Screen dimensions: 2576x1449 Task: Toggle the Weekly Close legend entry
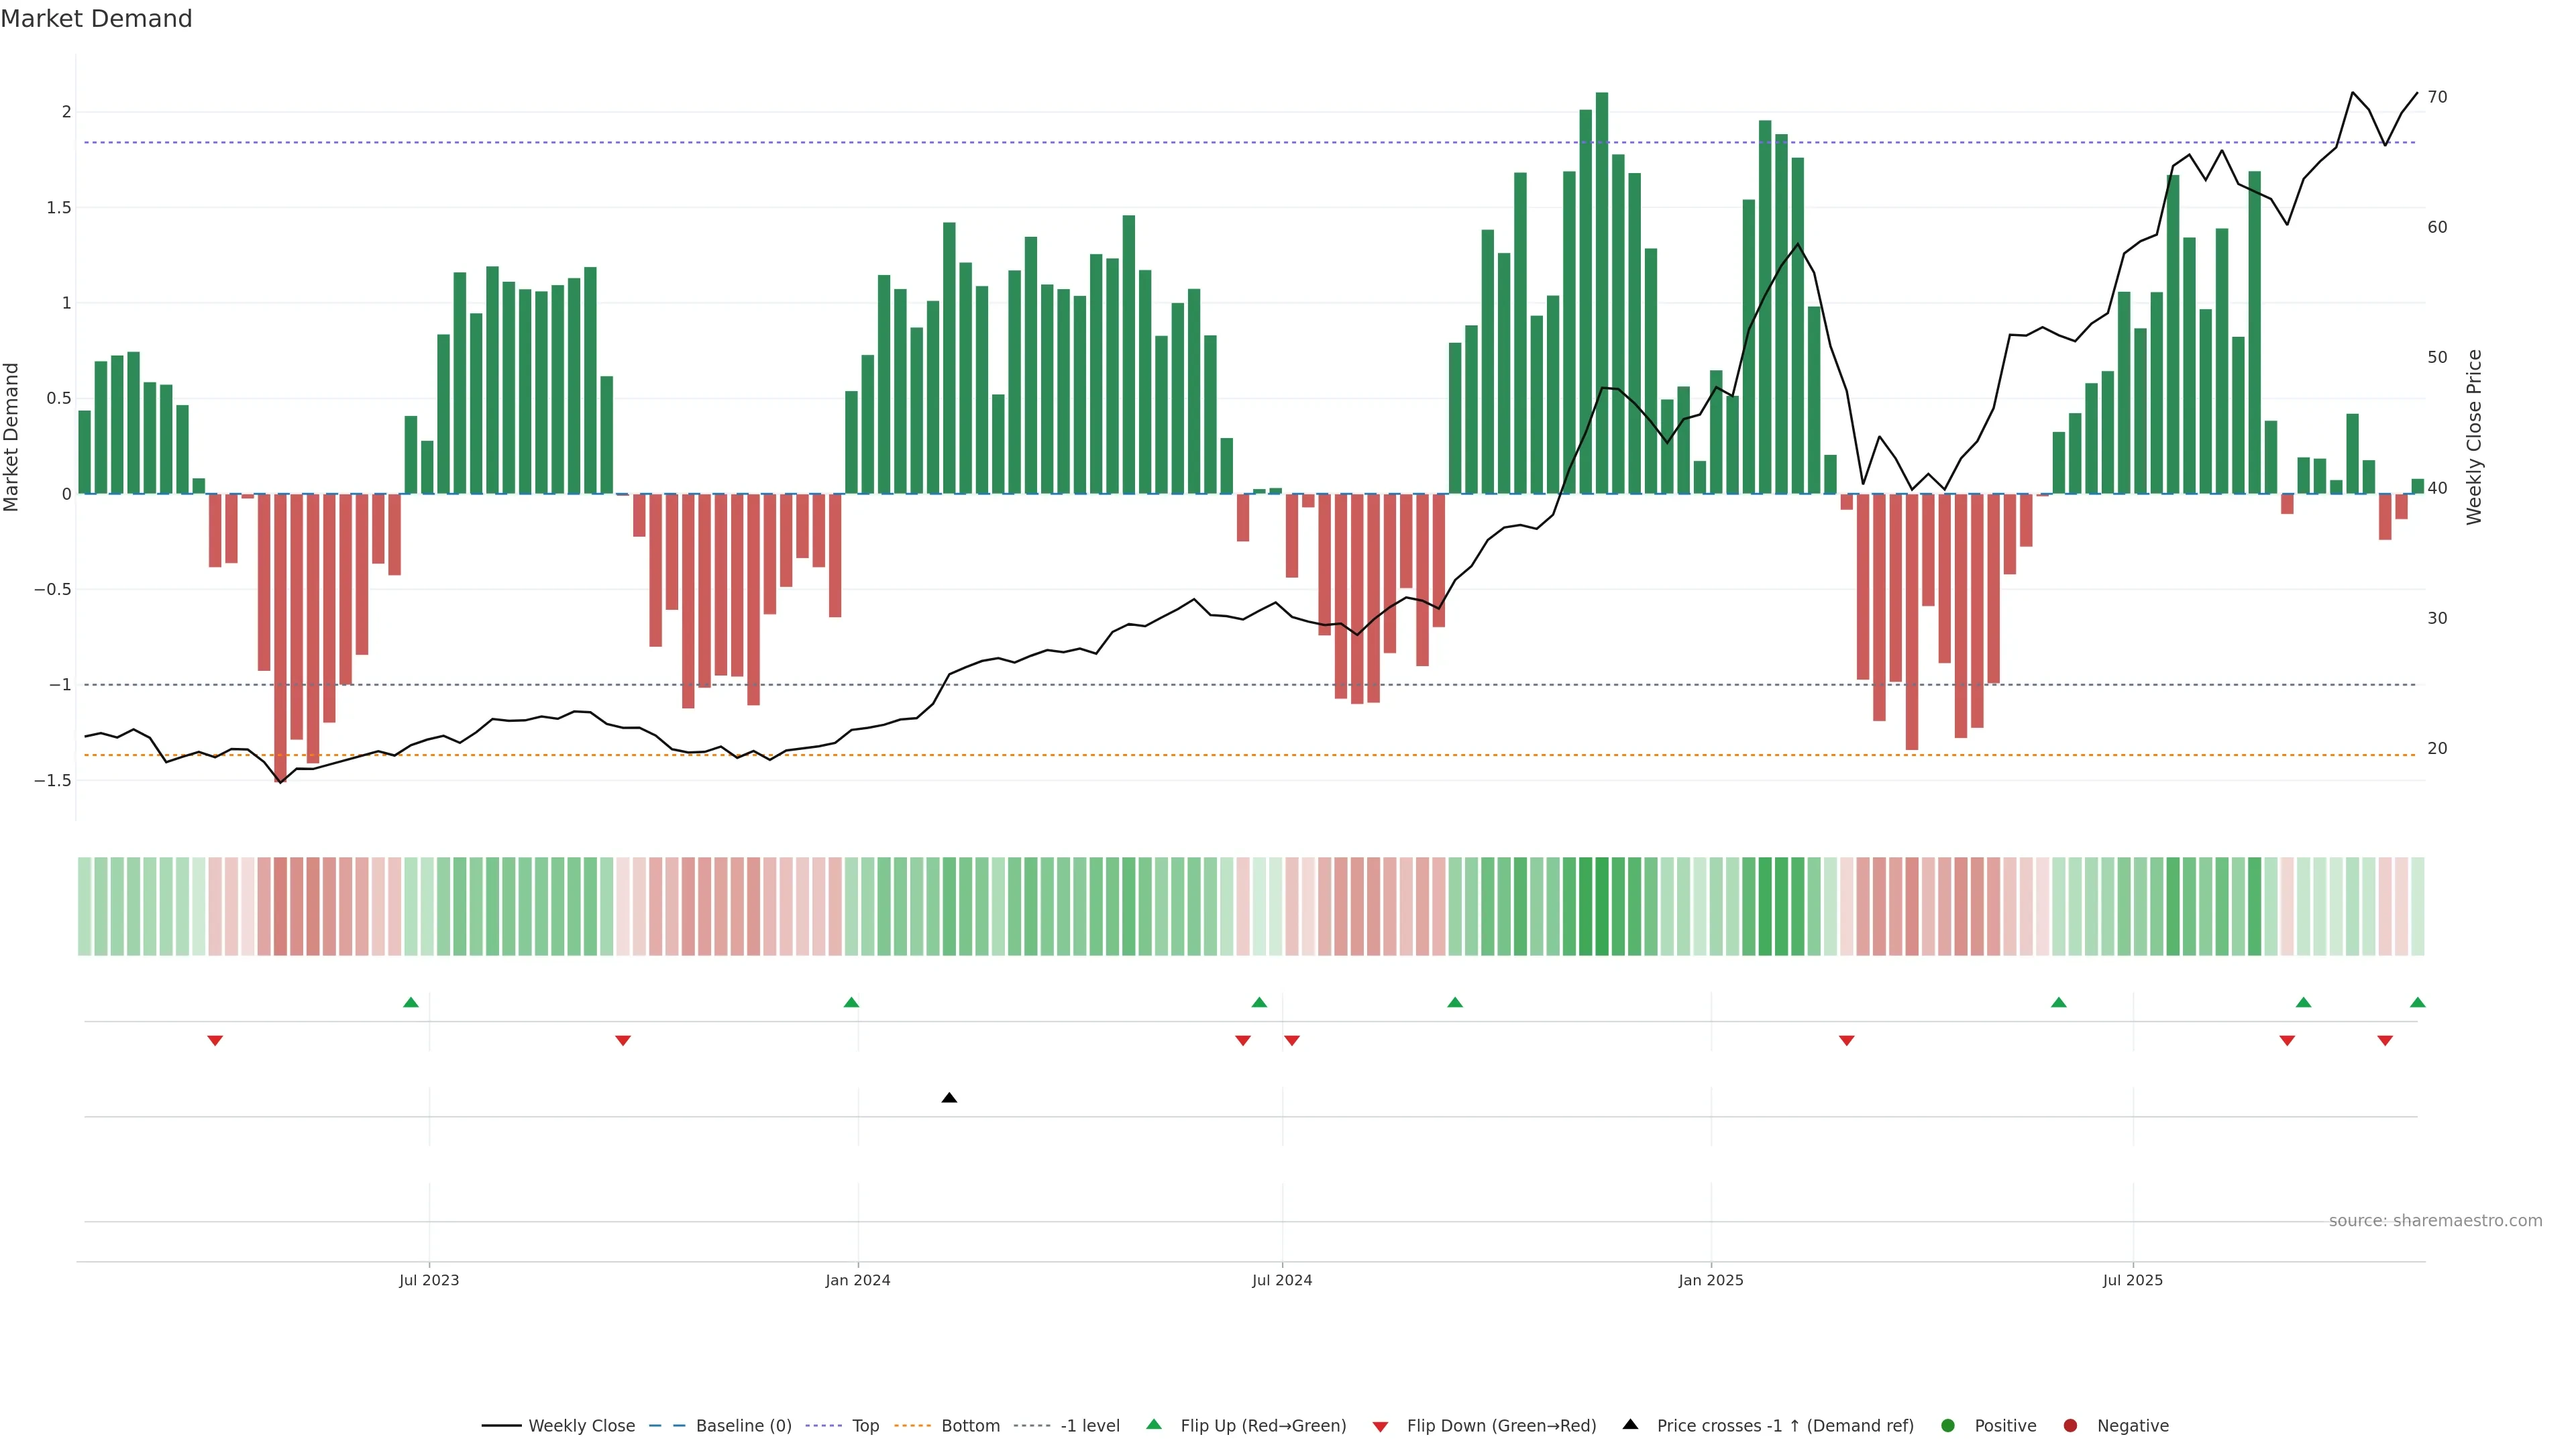tap(581, 1426)
